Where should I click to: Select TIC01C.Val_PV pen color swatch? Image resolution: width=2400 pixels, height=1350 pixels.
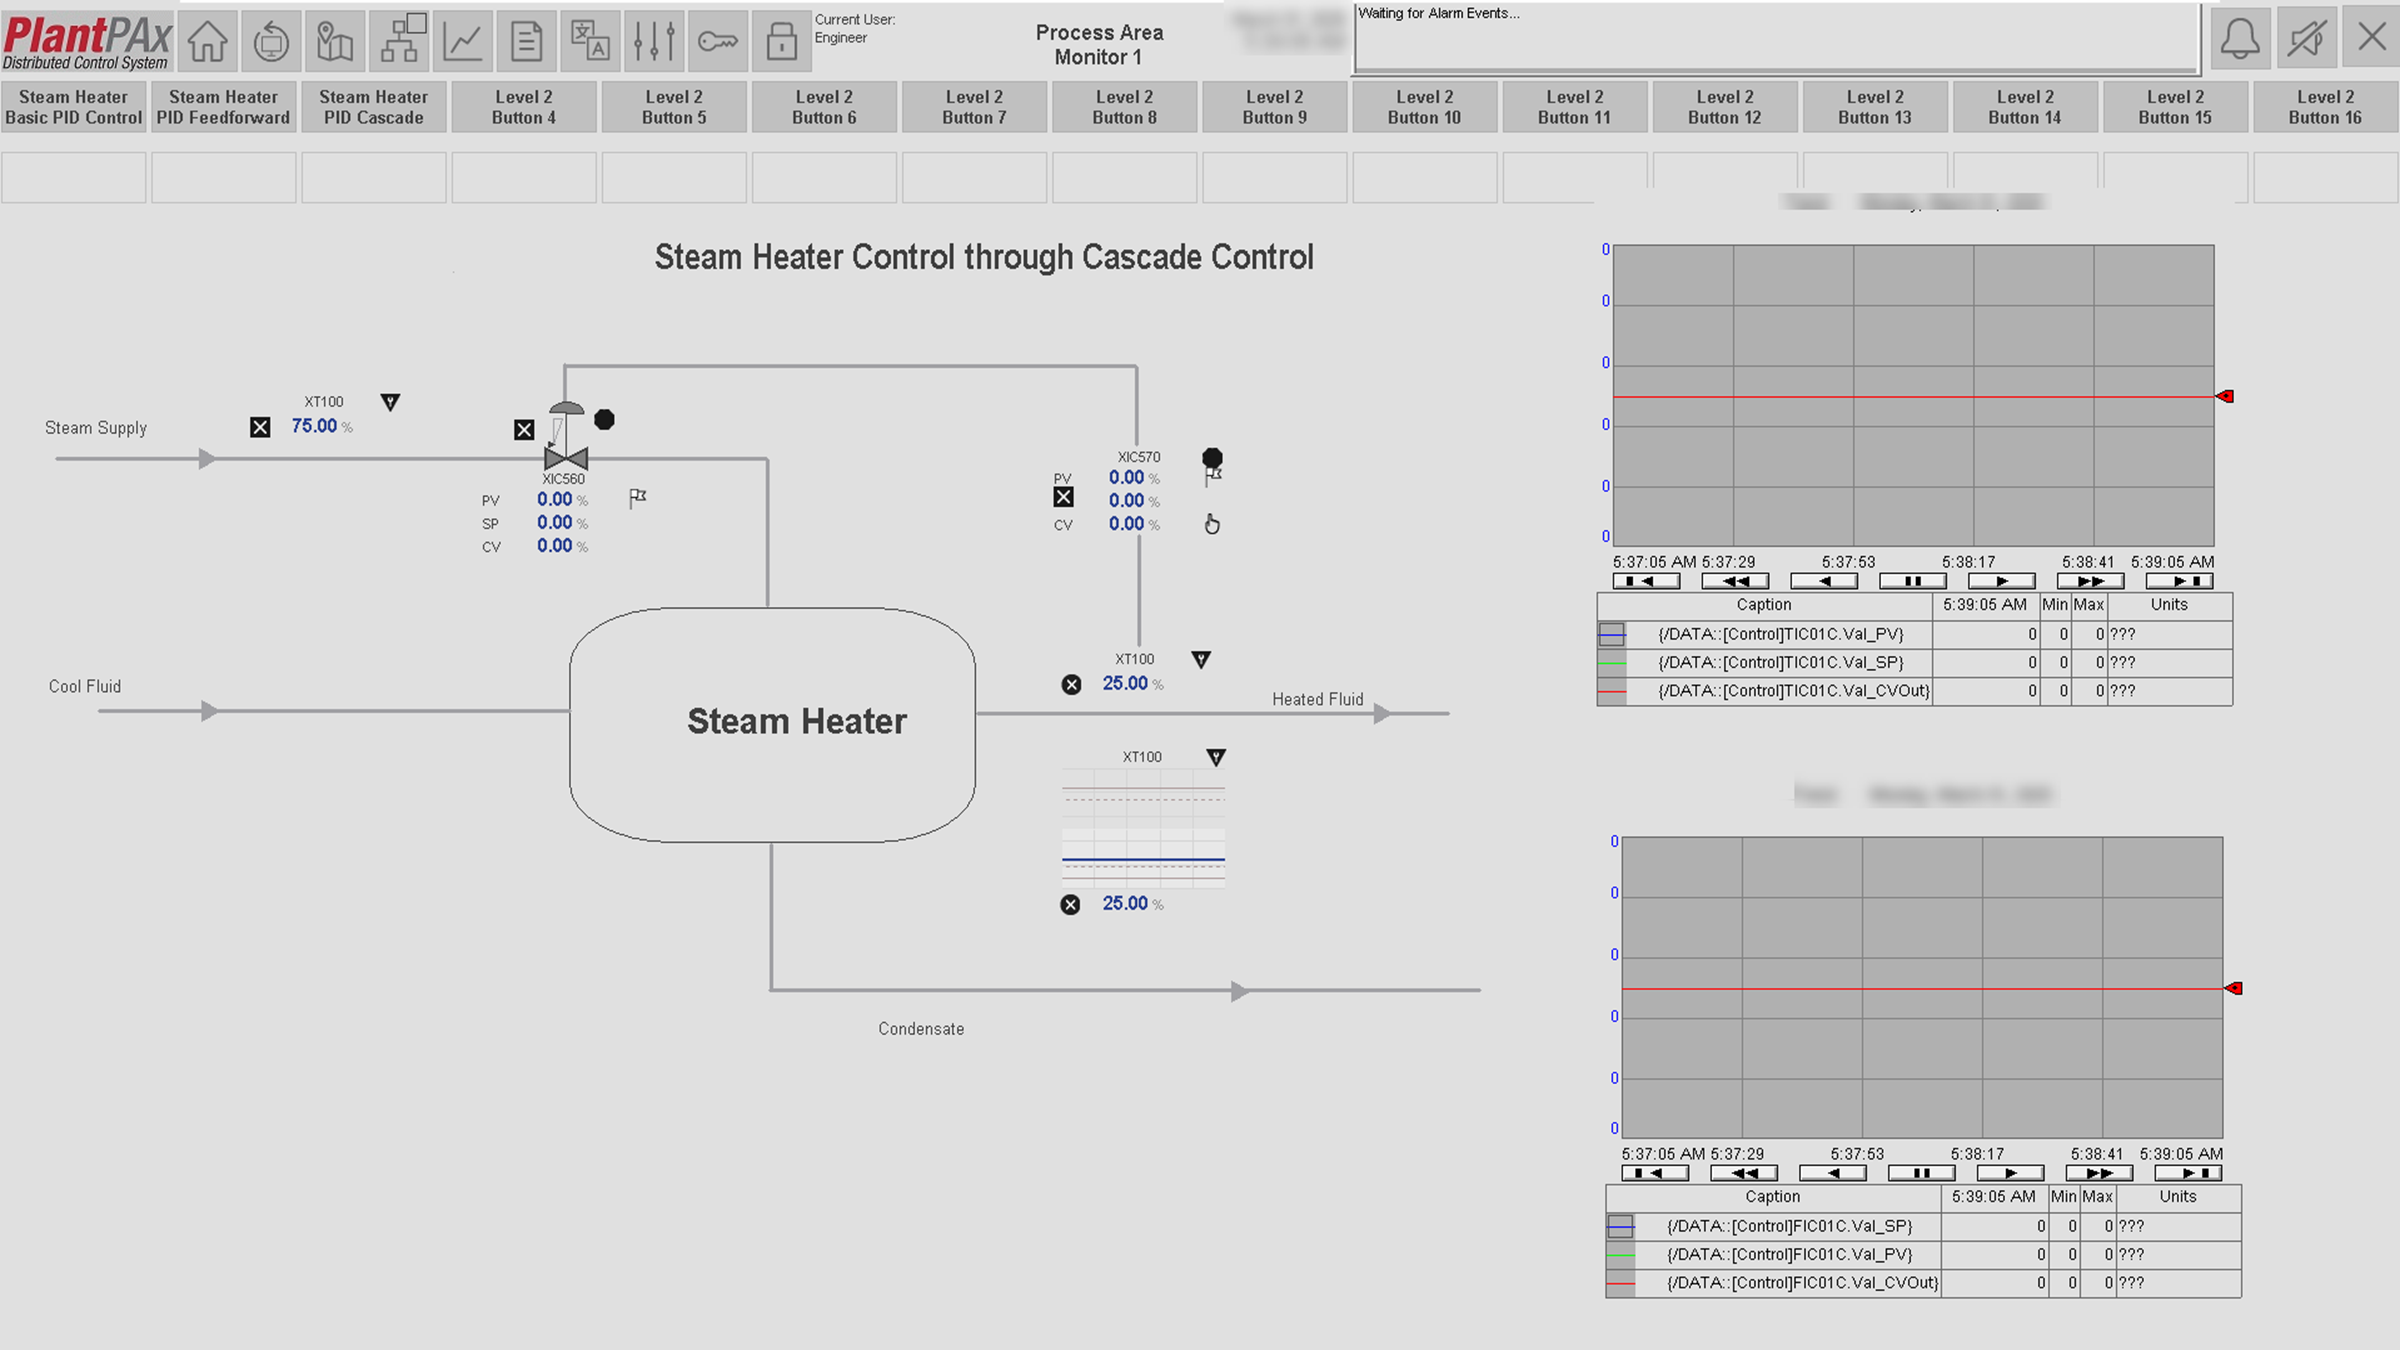click(x=1612, y=634)
